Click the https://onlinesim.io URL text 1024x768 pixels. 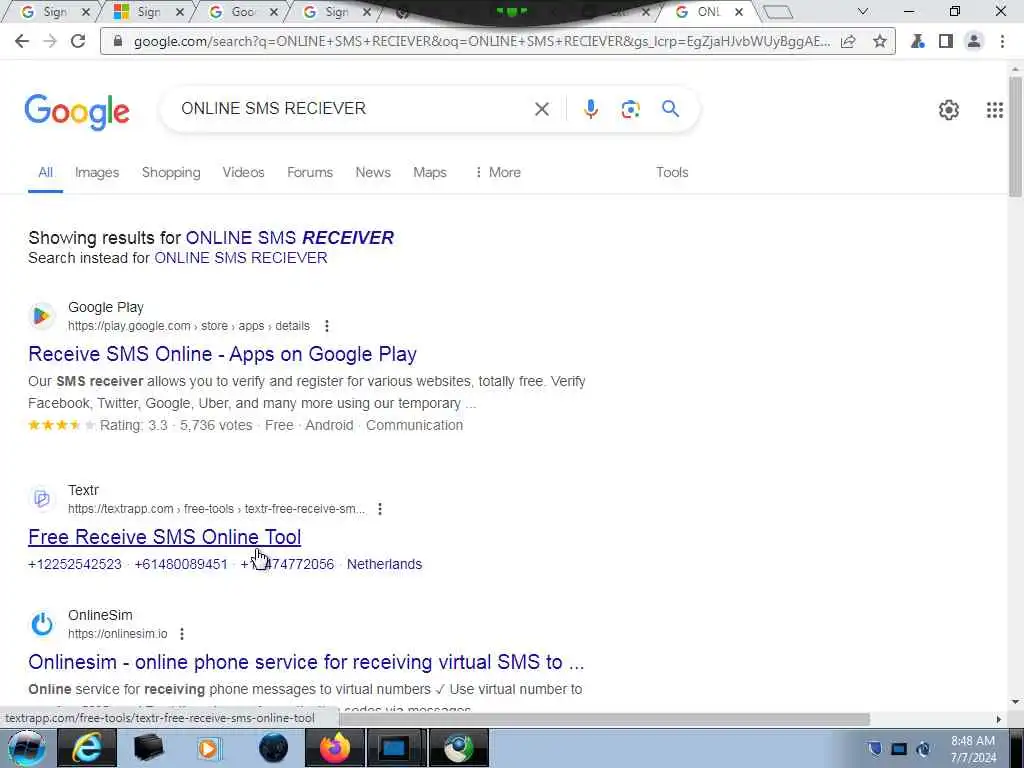118,634
